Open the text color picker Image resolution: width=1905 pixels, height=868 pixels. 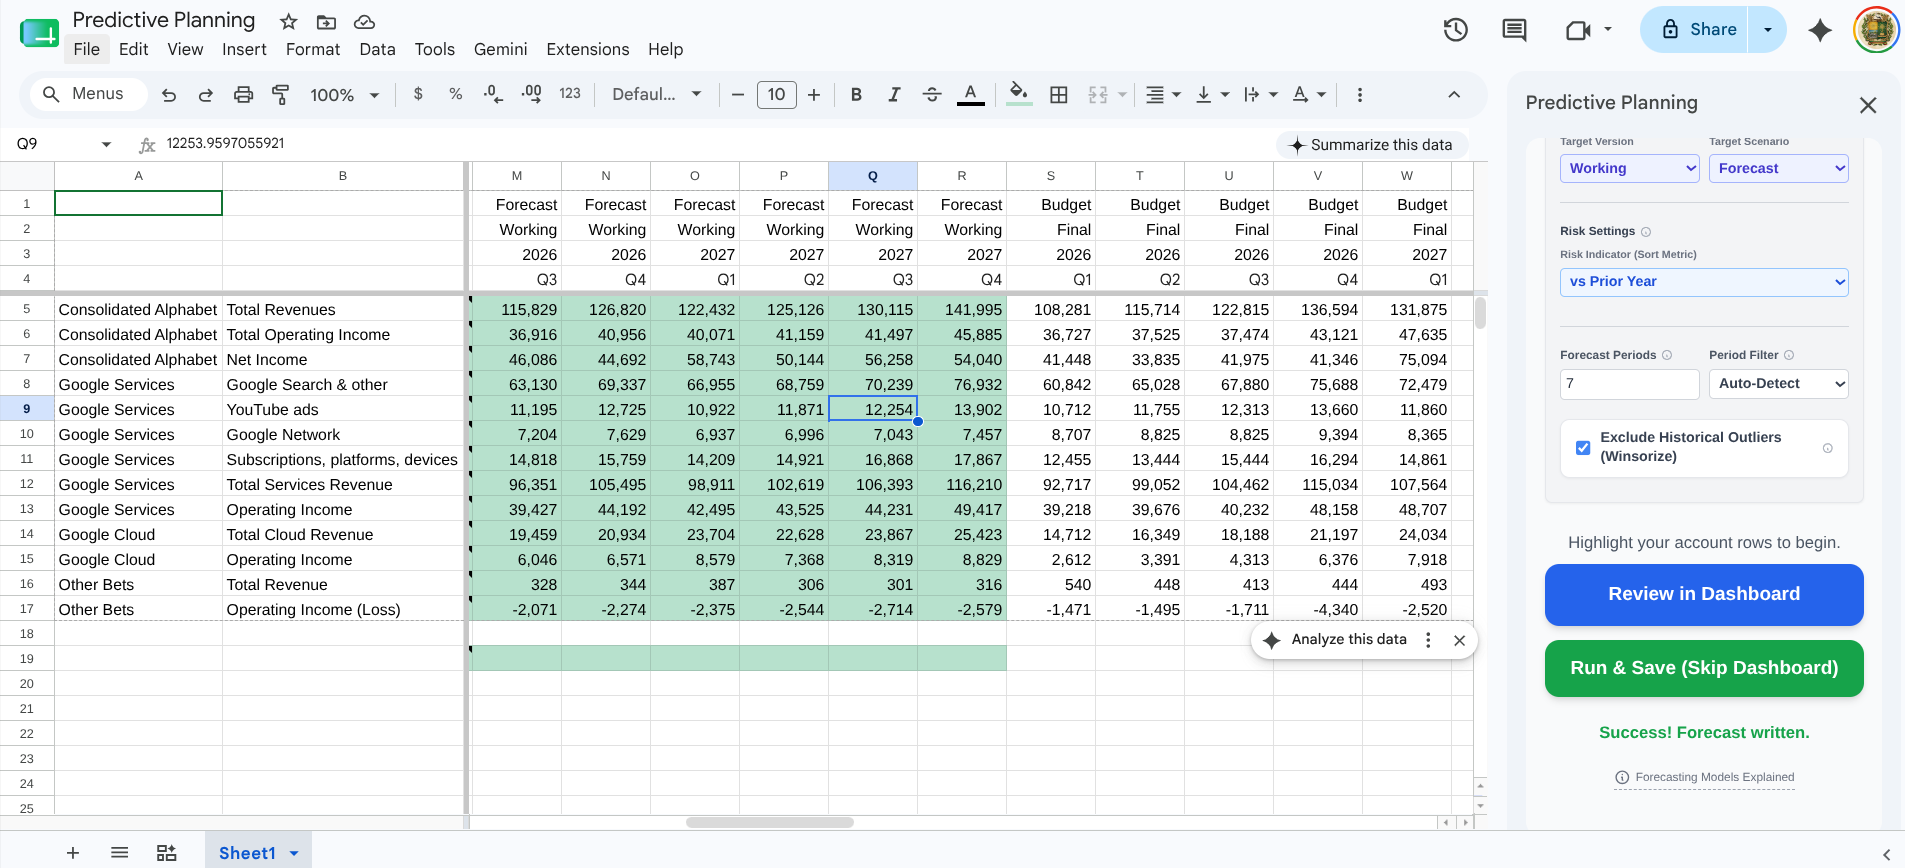(x=970, y=94)
